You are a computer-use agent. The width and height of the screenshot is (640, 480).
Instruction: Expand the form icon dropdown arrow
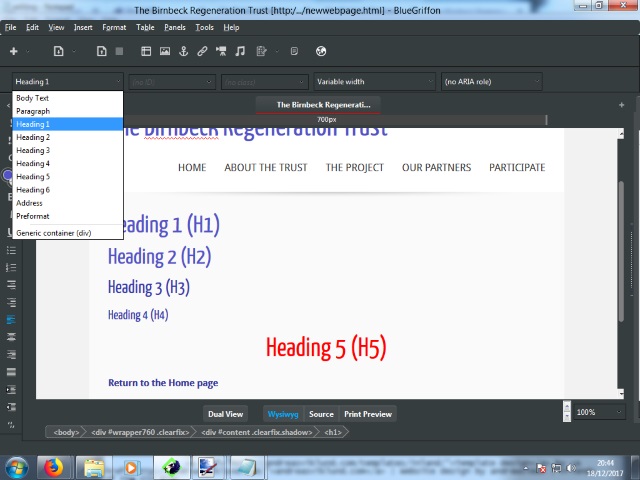(x=277, y=51)
